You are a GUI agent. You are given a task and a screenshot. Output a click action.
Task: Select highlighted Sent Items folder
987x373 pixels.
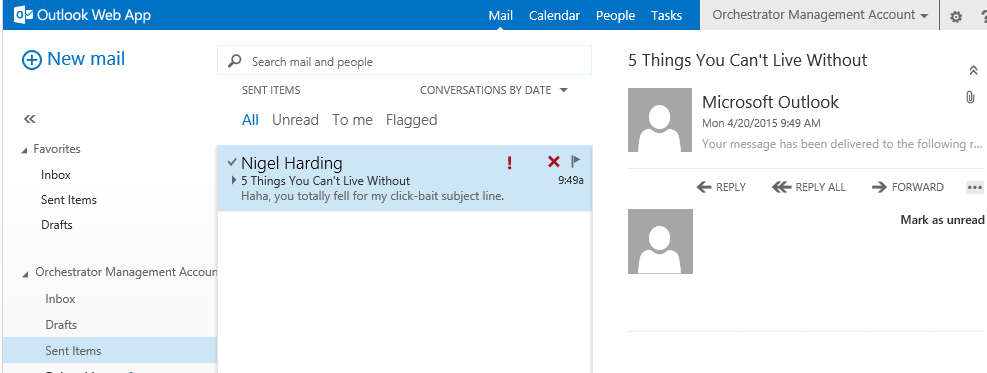click(x=110, y=350)
